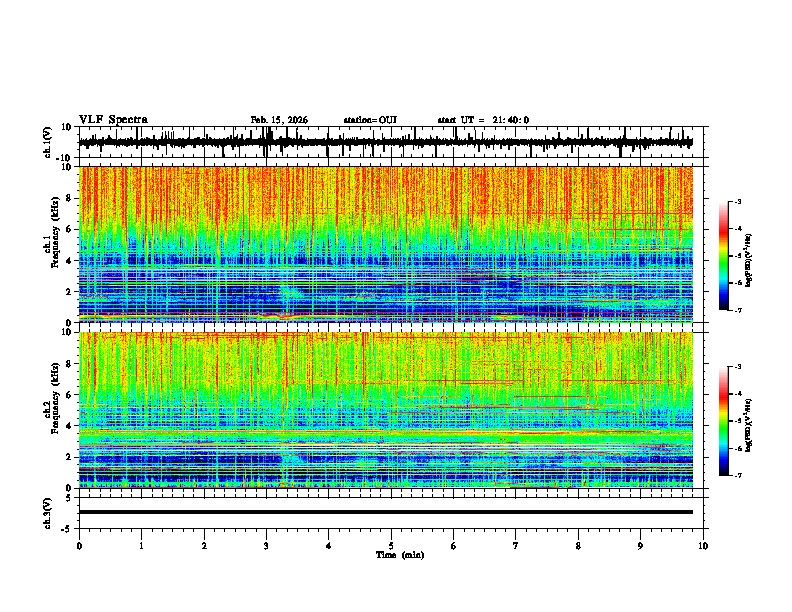792x612 pixels.
Task: Click the "VLF Spectra" title text
Action: pyautogui.click(x=113, y=120)
